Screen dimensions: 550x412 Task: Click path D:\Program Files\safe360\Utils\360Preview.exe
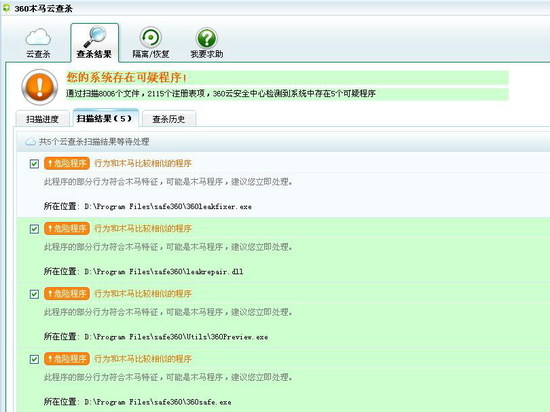pos(176,337)
